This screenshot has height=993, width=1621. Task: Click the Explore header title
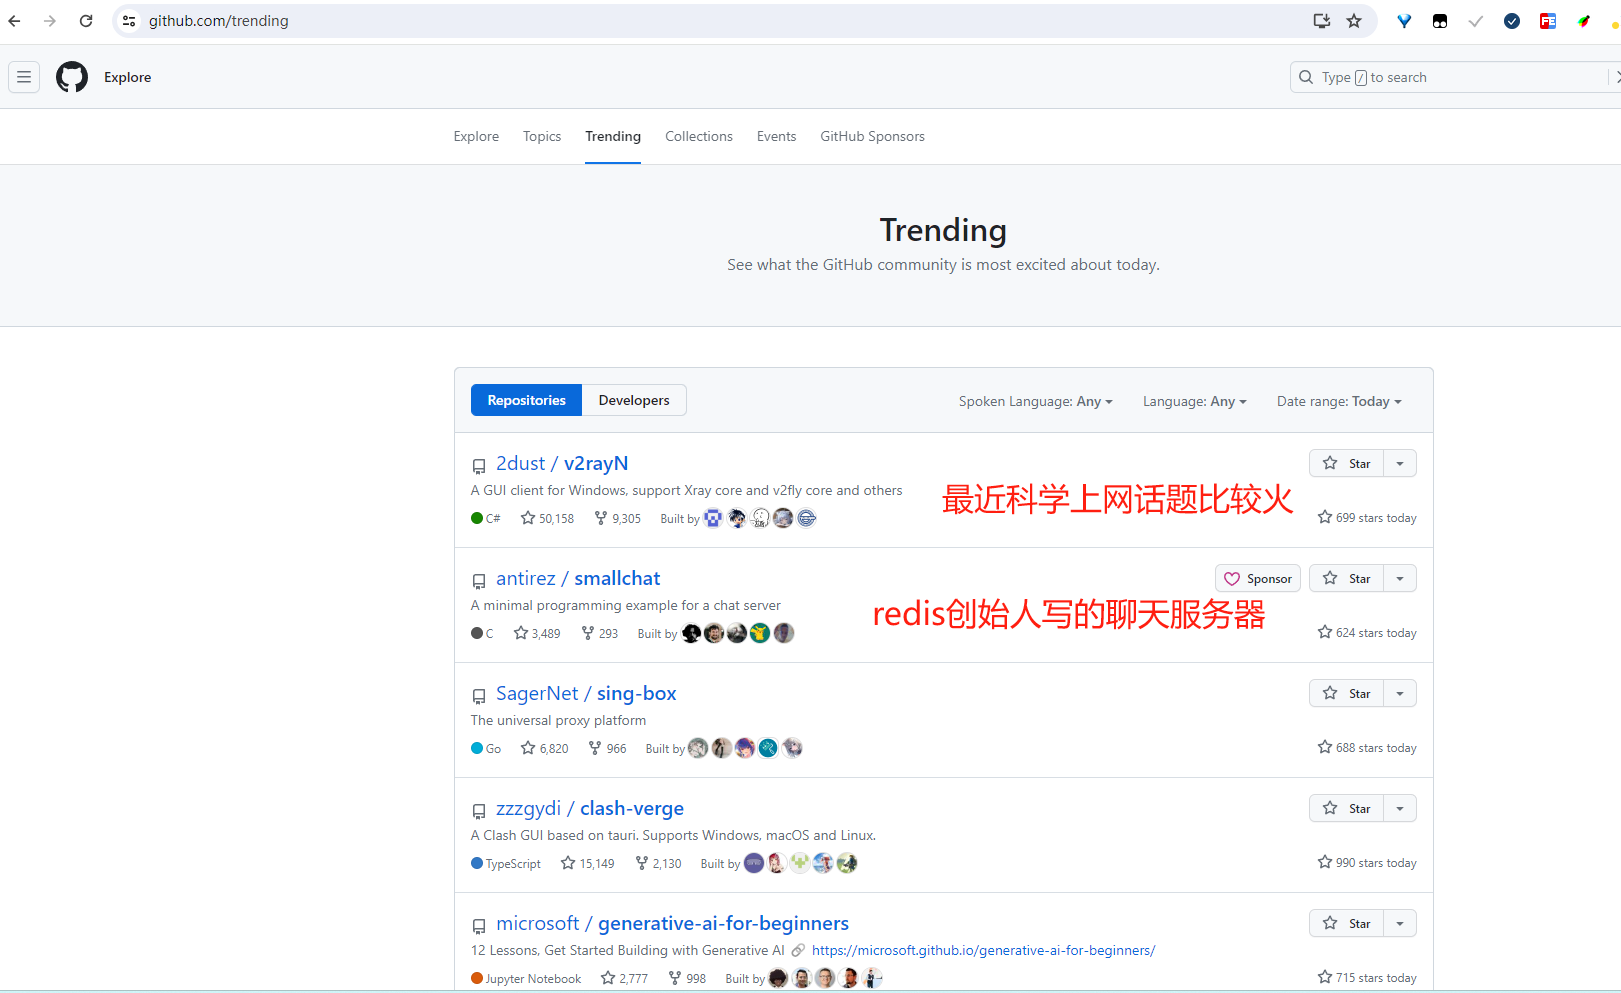pos(128,77)
